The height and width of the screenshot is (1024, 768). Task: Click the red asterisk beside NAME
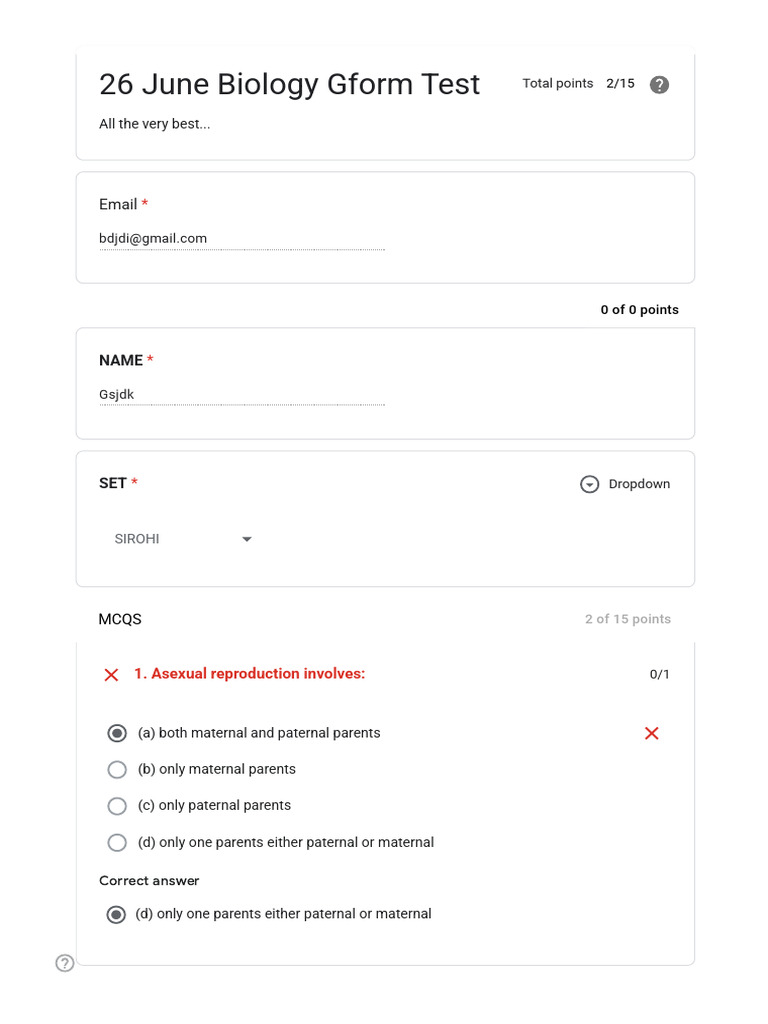tap(150, 359)
